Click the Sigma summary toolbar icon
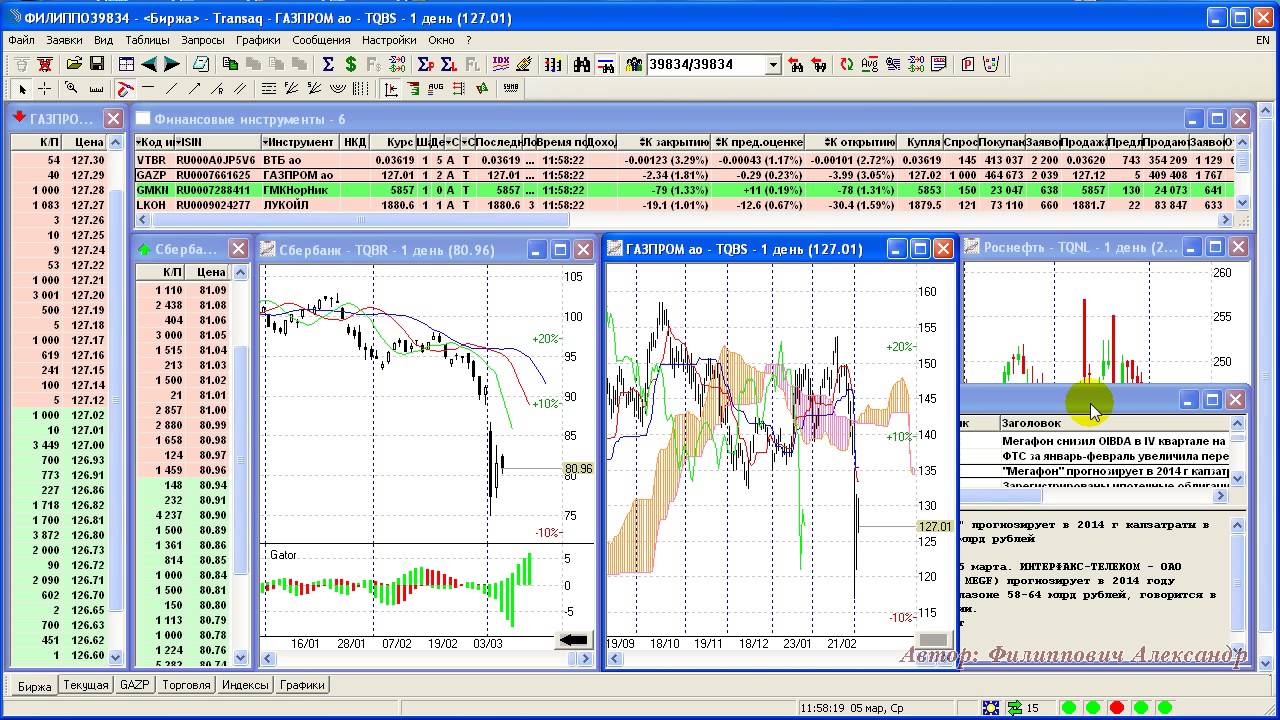The height and width of the screenshot is (720, 1280). point(328,64)
